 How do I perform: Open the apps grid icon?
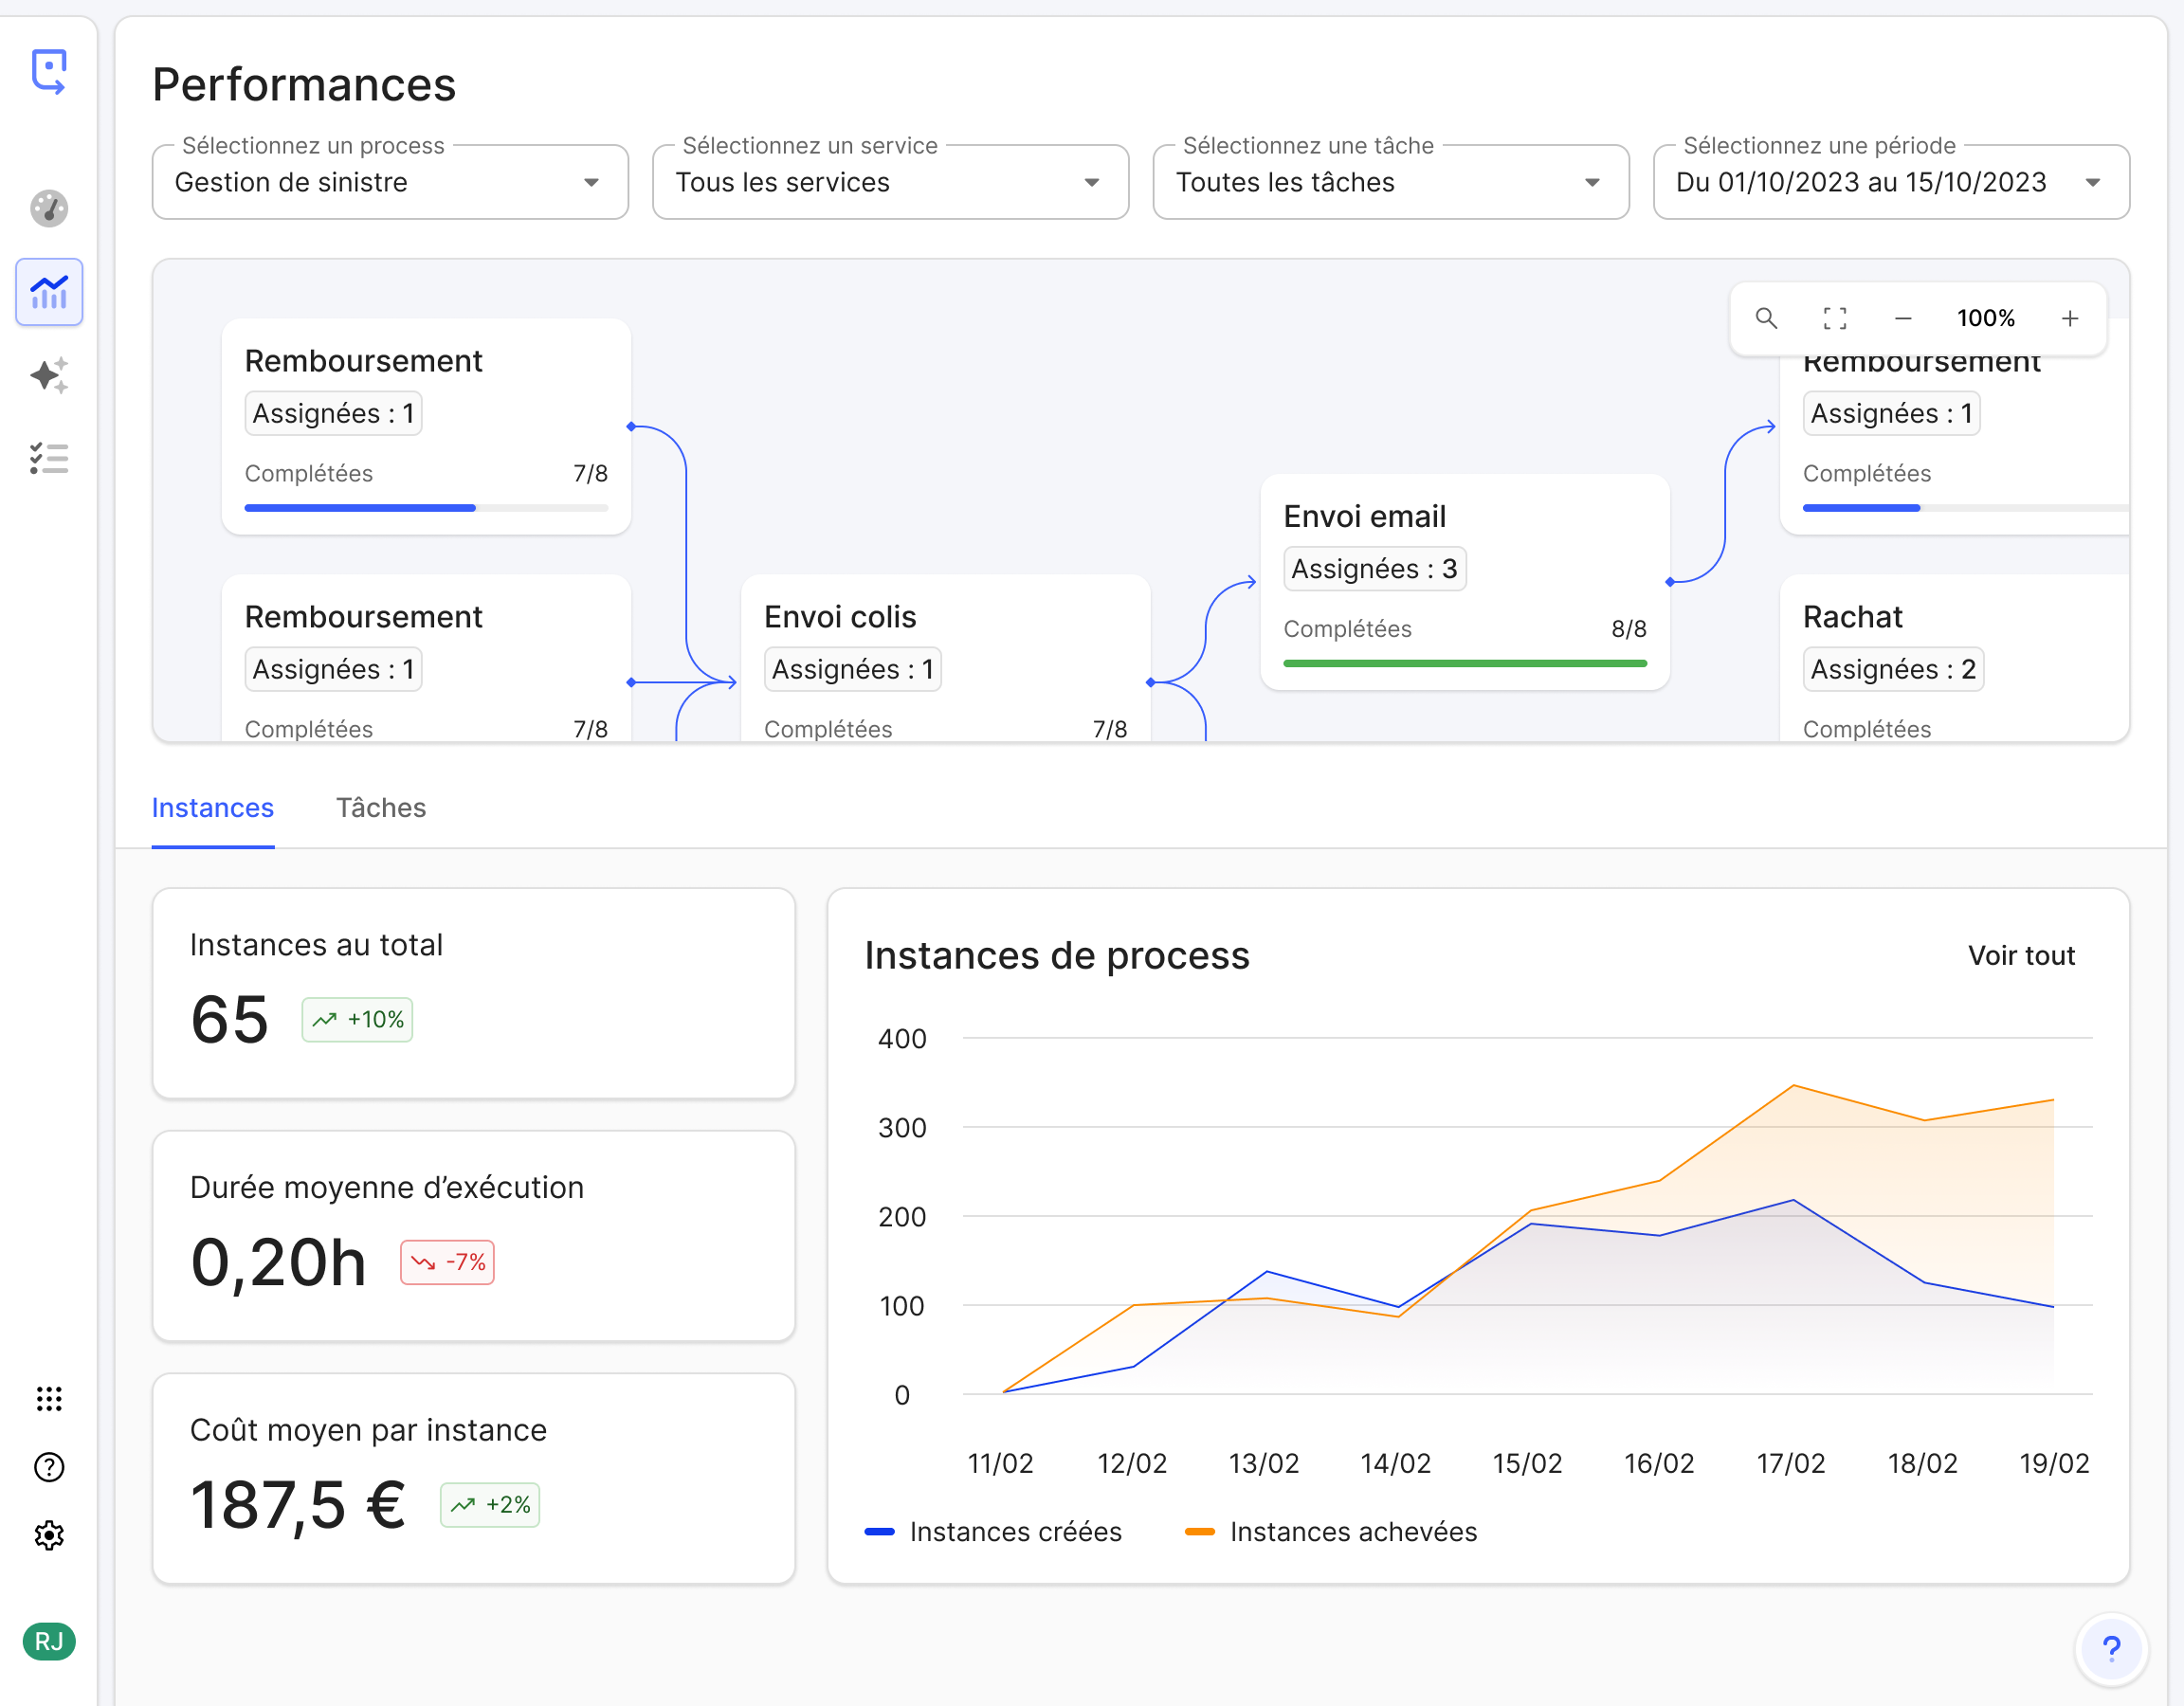coord(48,1398)
